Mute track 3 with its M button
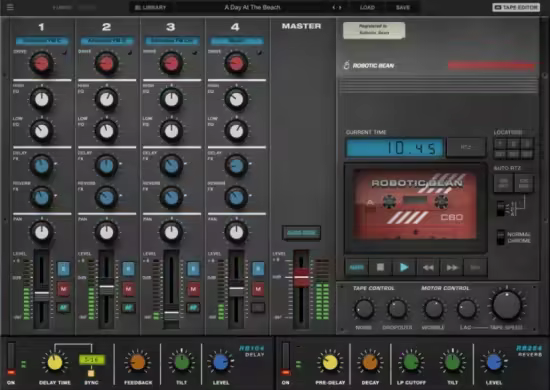 pos(193,289)
